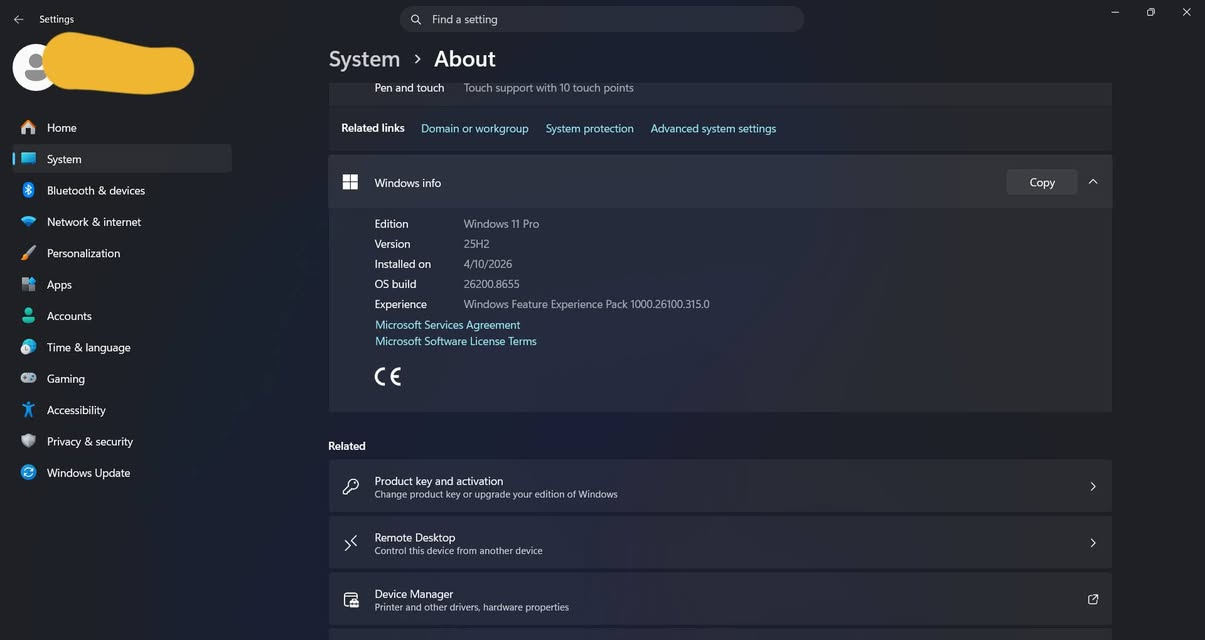This screenshot has height=640, width=1205.
Task: Click the Home house icon in sidebar
Action: (x=28, y=127)
